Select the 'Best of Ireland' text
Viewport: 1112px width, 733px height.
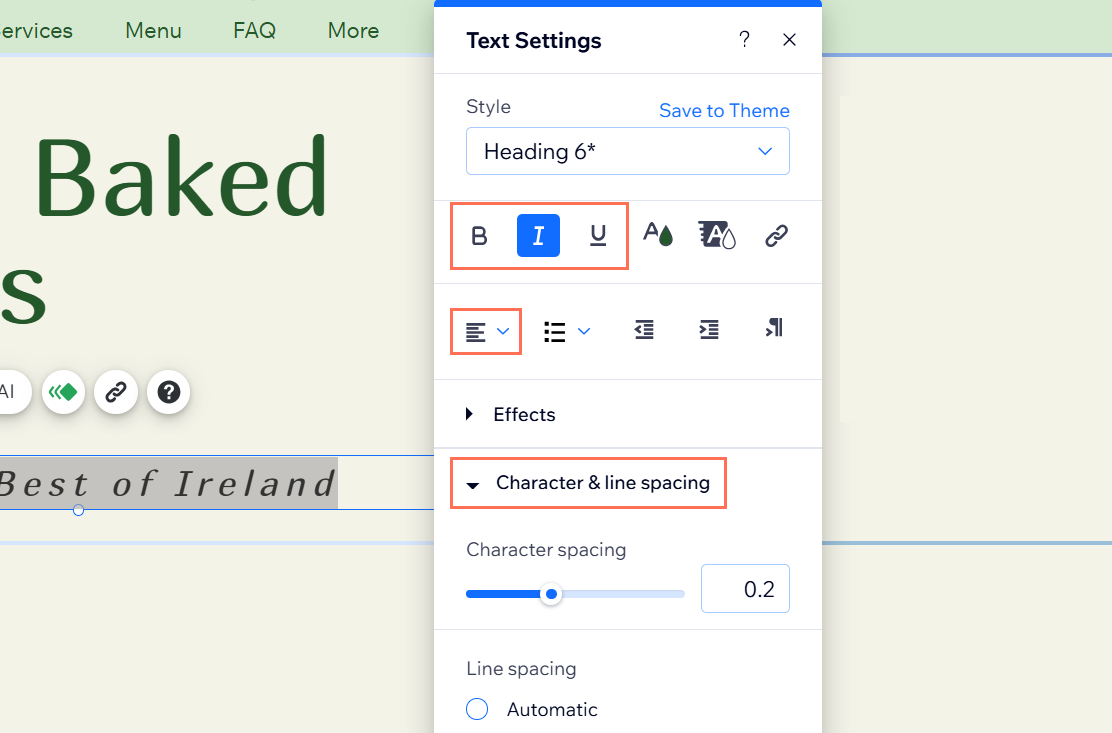pos(167,484)
